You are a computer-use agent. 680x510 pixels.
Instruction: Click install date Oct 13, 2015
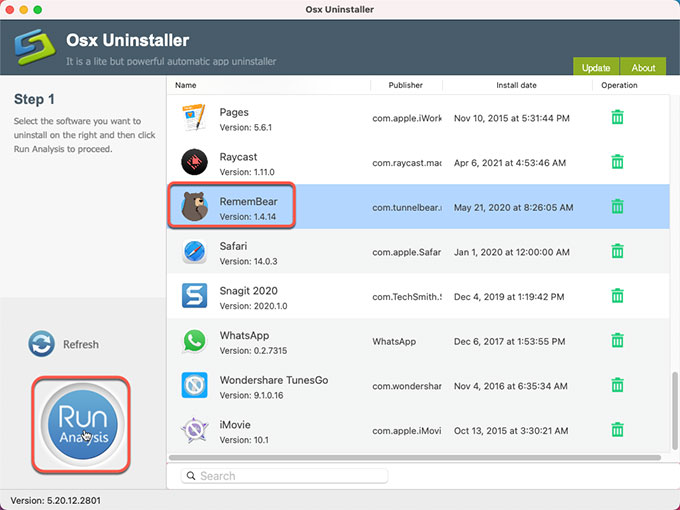coord(511,431)
